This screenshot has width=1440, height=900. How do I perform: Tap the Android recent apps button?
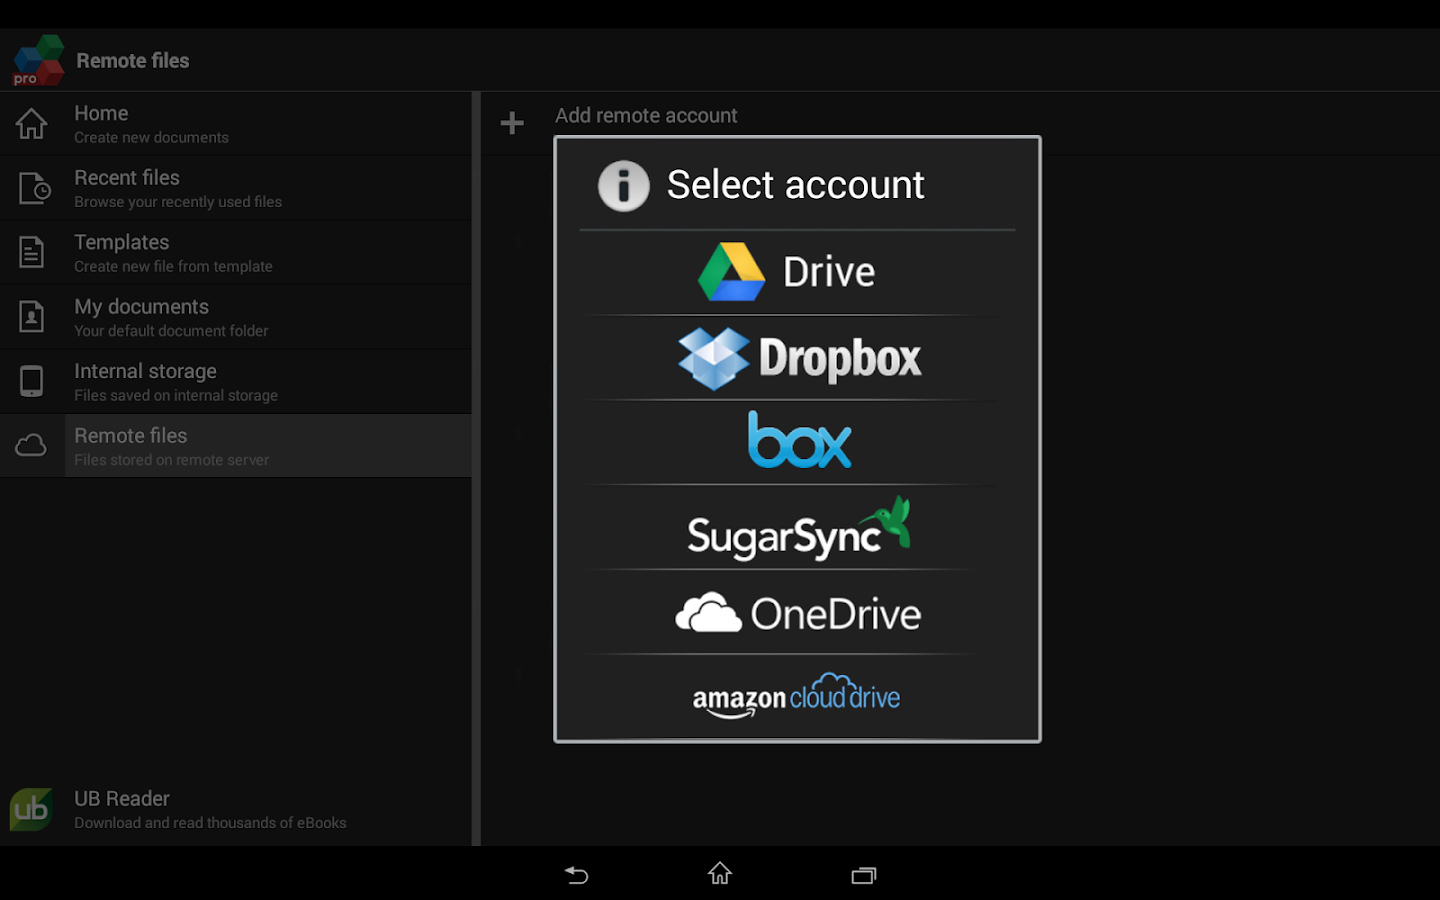(864, 875)
